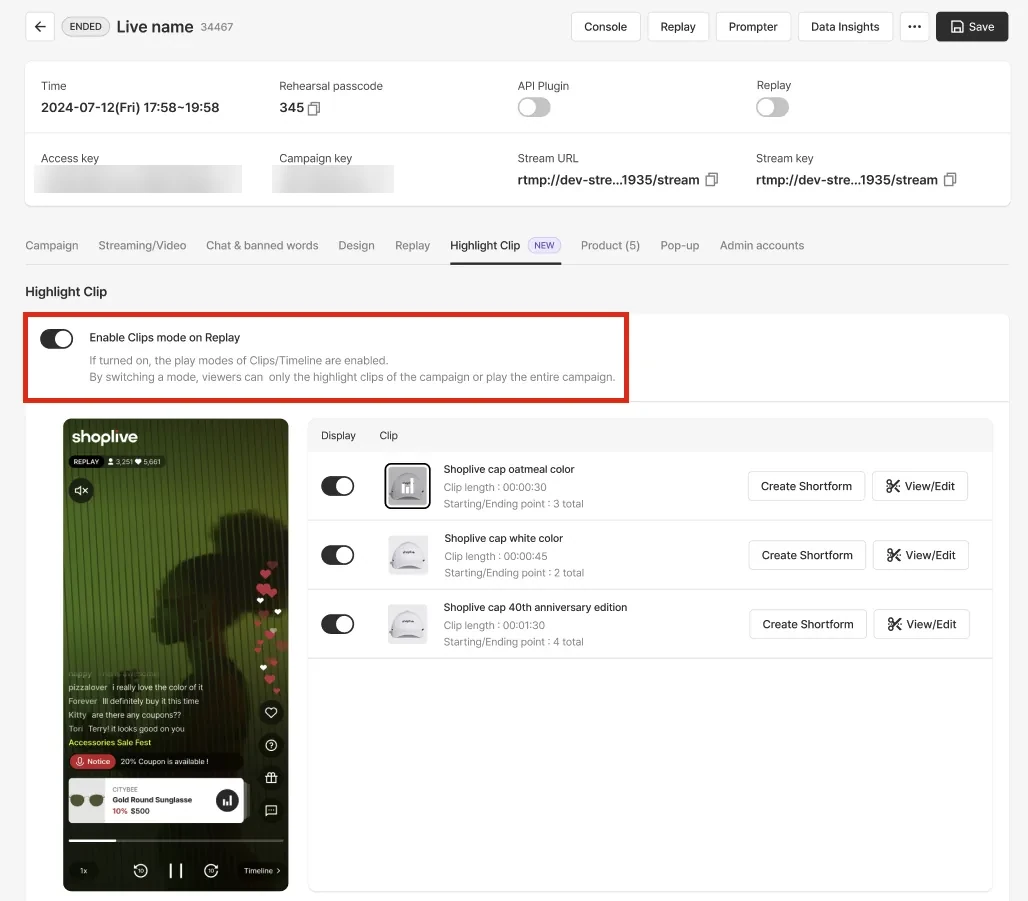Open the Product (5) tab
The width and height of the screenshot is (1028, 901).
610,245
